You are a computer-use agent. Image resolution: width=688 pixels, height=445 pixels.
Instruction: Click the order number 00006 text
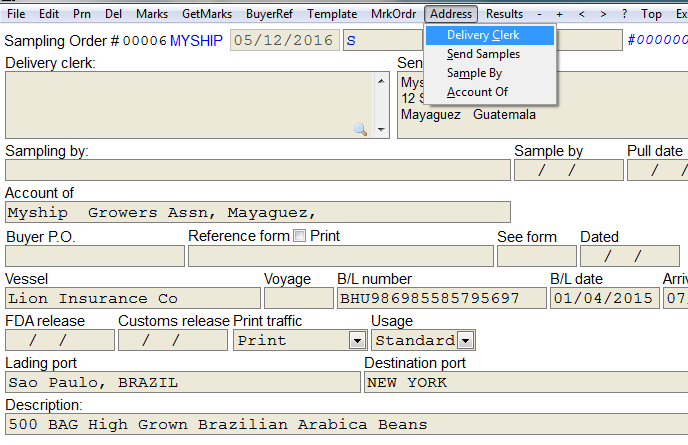[x=145, y=41]
